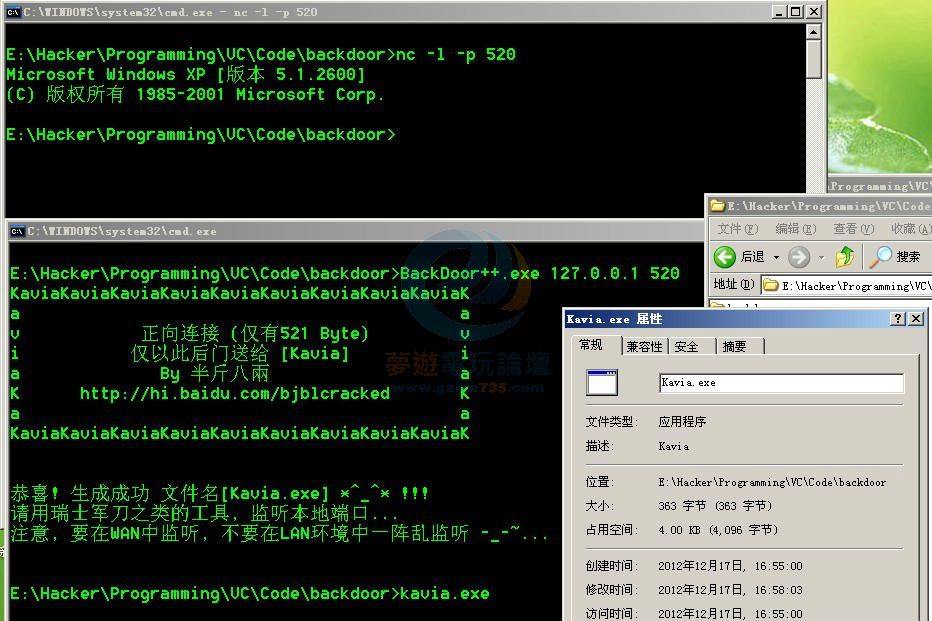Click 'BackDoor++.exe 127.0.0.1 520' command text
This screenshot has width=932, height=621.
[540, 273]
